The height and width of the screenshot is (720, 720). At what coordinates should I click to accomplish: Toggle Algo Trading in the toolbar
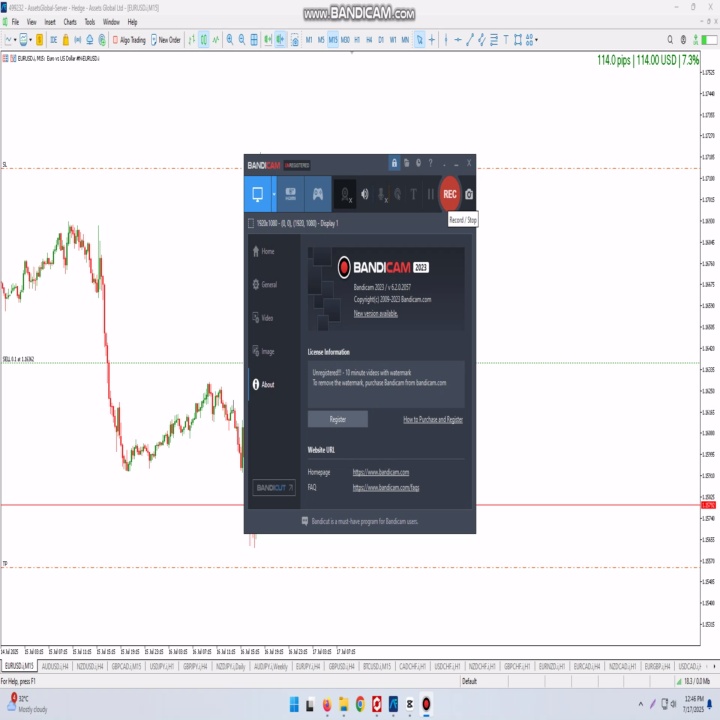[129, 40]
